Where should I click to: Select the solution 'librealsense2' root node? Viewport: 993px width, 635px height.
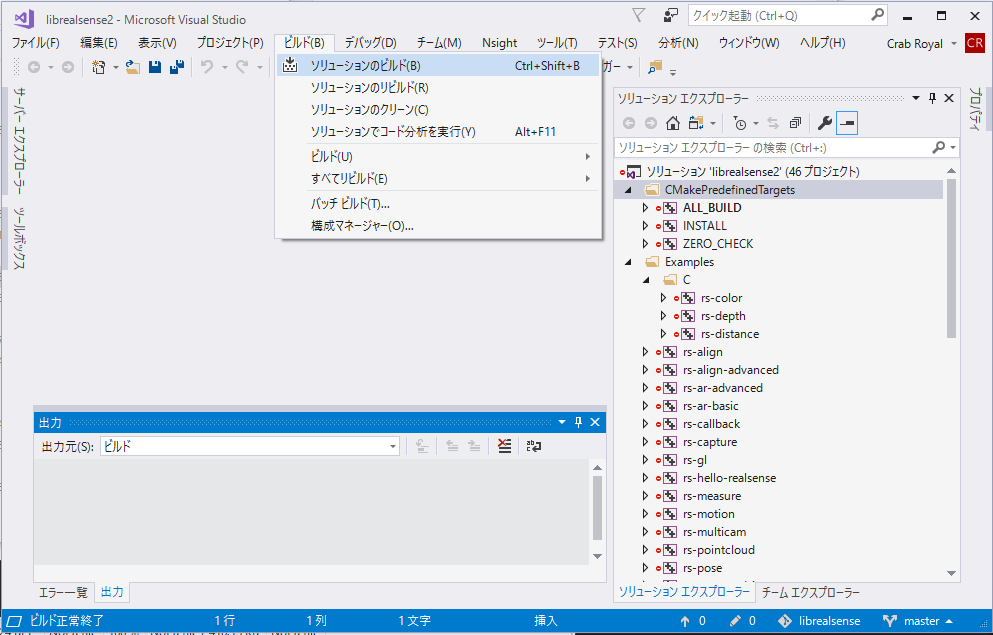click(752, 172)
